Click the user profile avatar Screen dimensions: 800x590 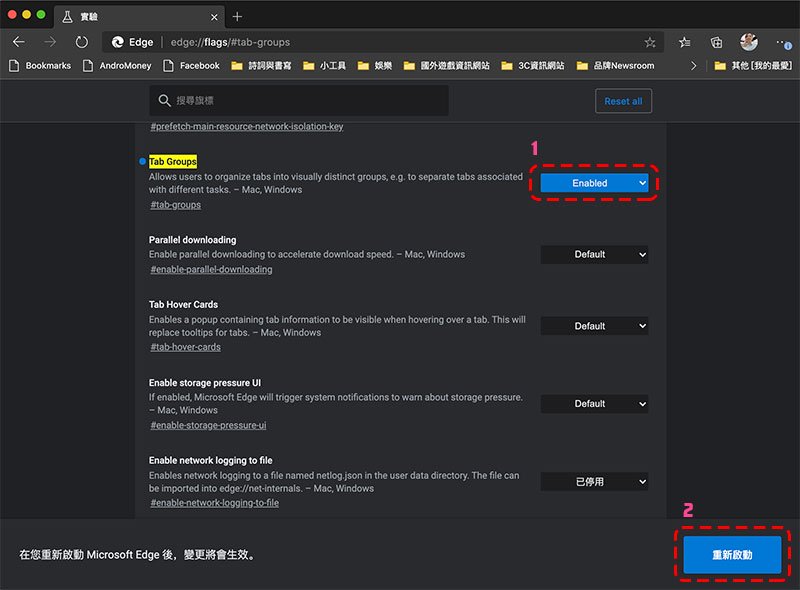749,42
